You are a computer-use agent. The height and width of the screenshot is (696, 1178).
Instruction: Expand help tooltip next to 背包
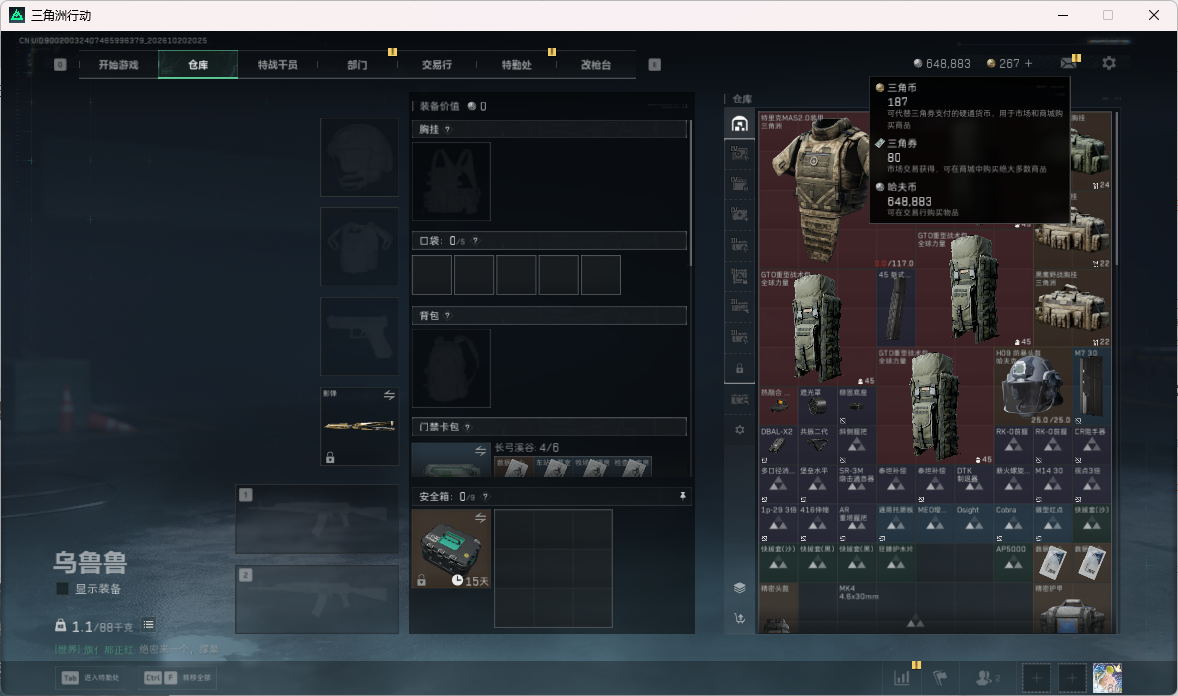(448, 316)
